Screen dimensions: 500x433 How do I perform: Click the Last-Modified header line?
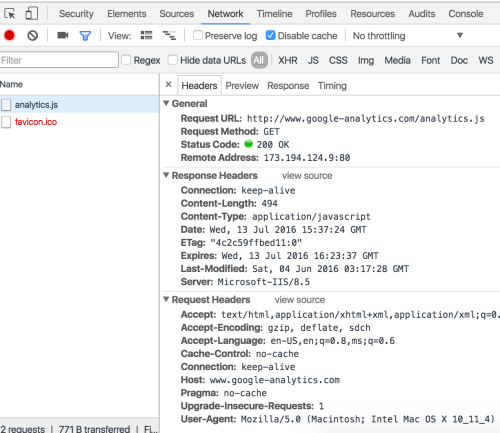[x=295, y=269]
